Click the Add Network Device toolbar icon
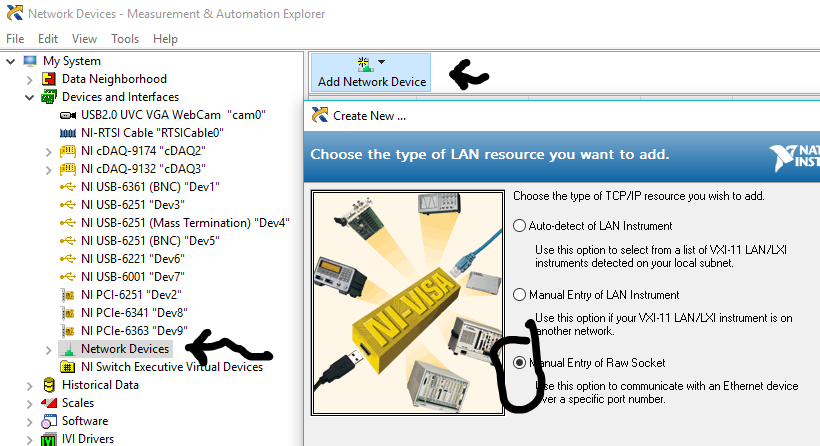820x446 pixels. pos(365,64)
